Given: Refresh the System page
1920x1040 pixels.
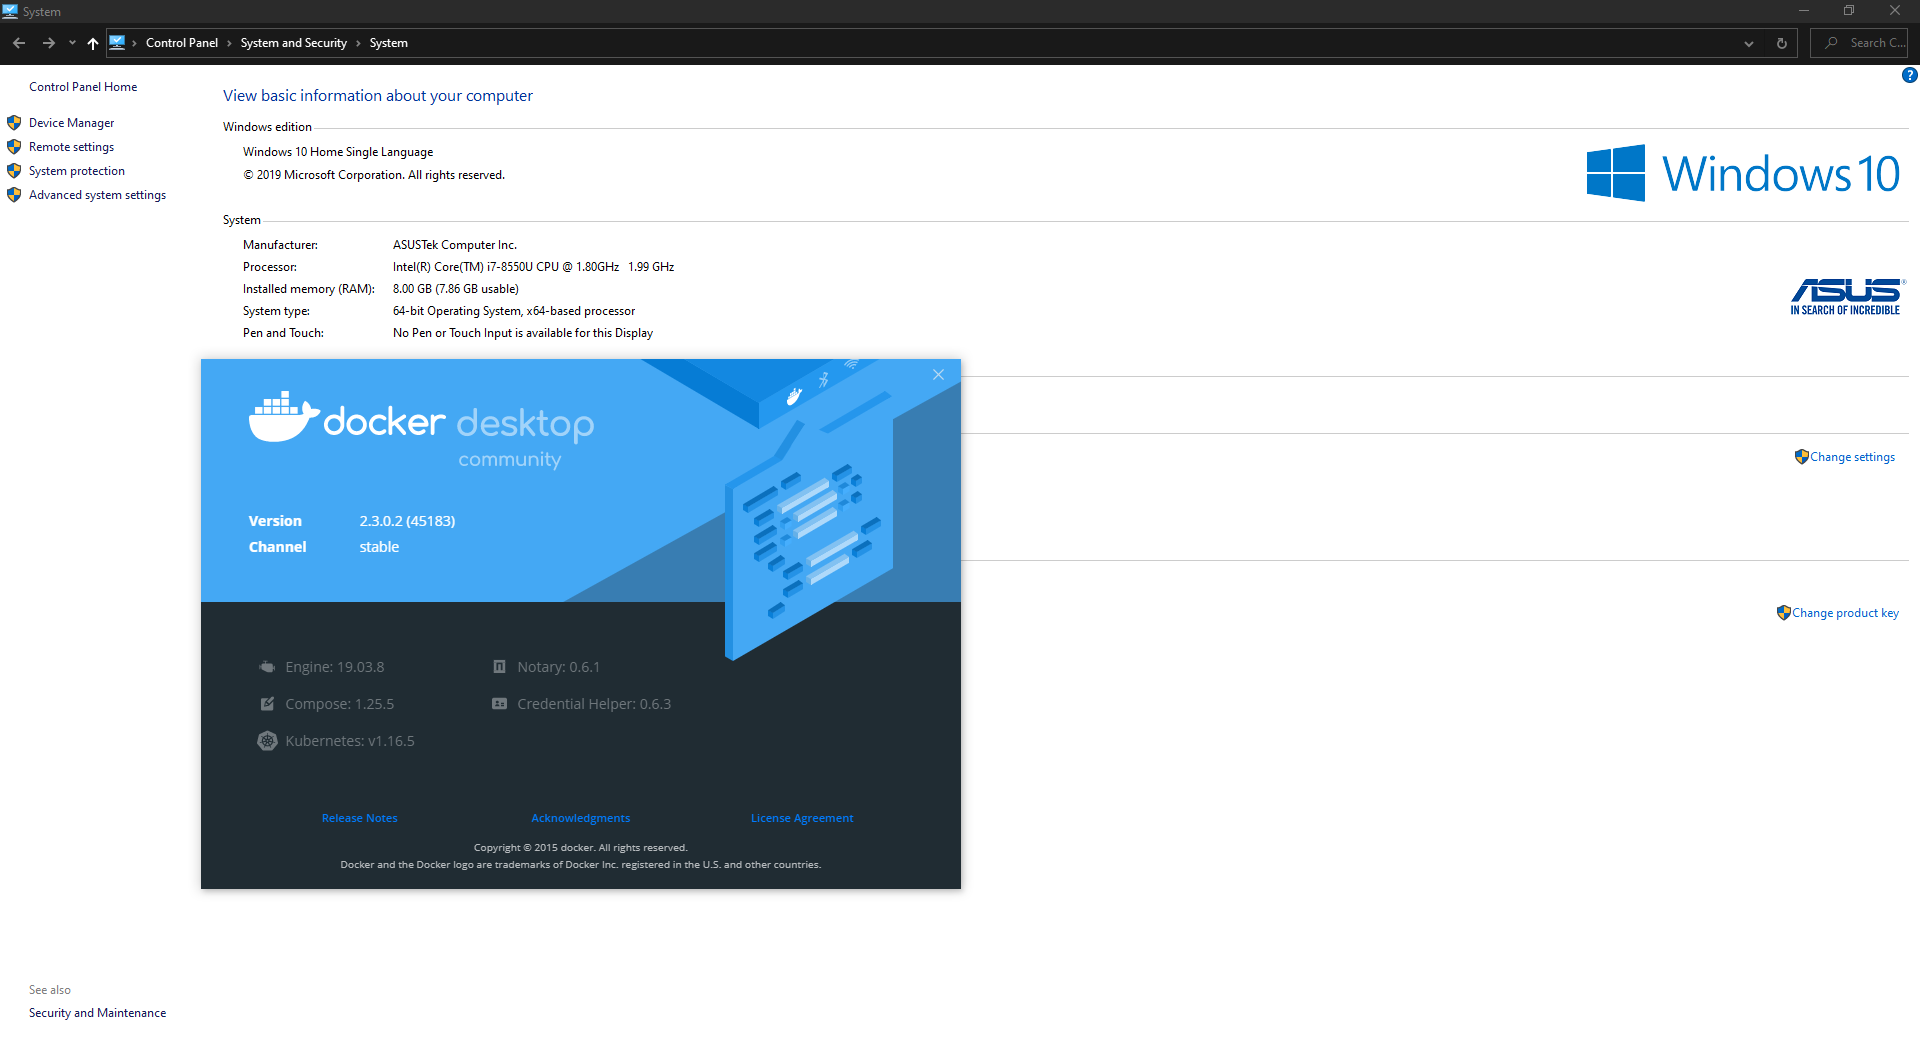Looking at the screenshot, I should coord(1782,43).
